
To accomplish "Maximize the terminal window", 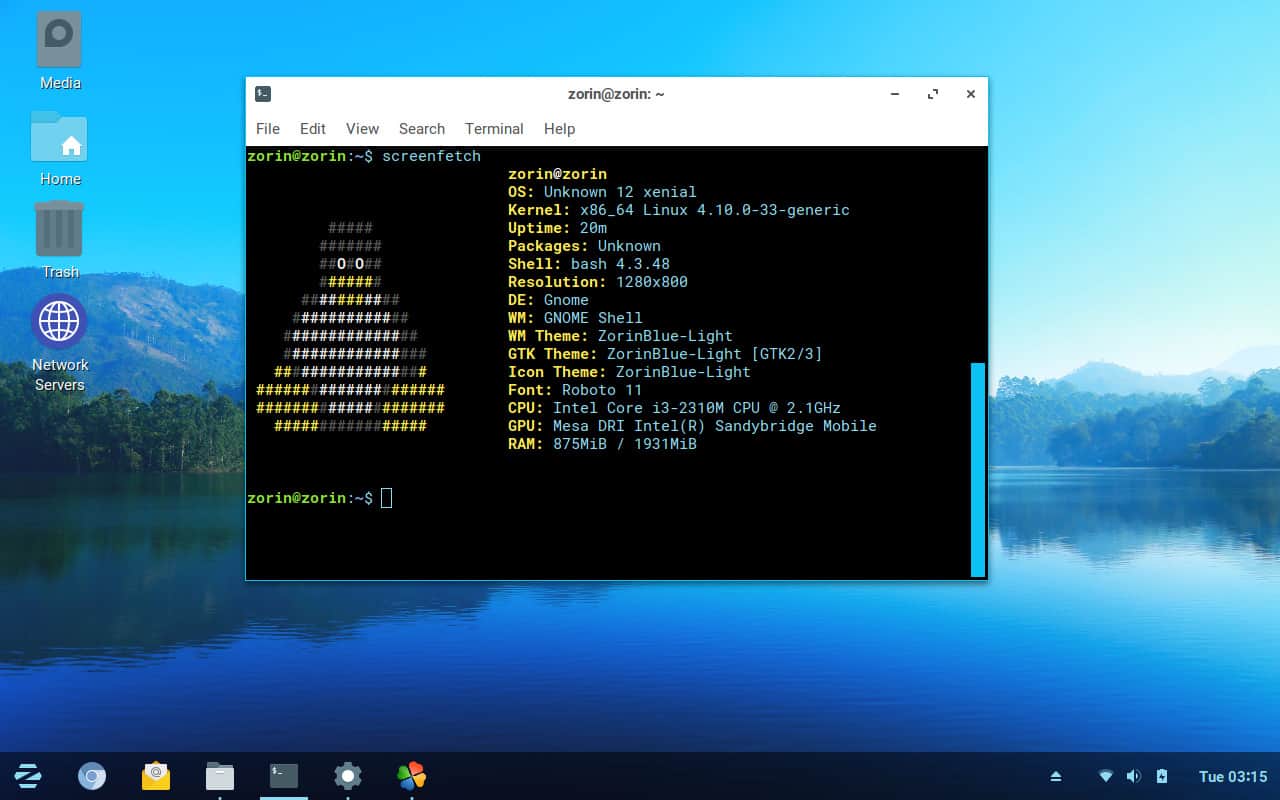I will pos(933,94).
